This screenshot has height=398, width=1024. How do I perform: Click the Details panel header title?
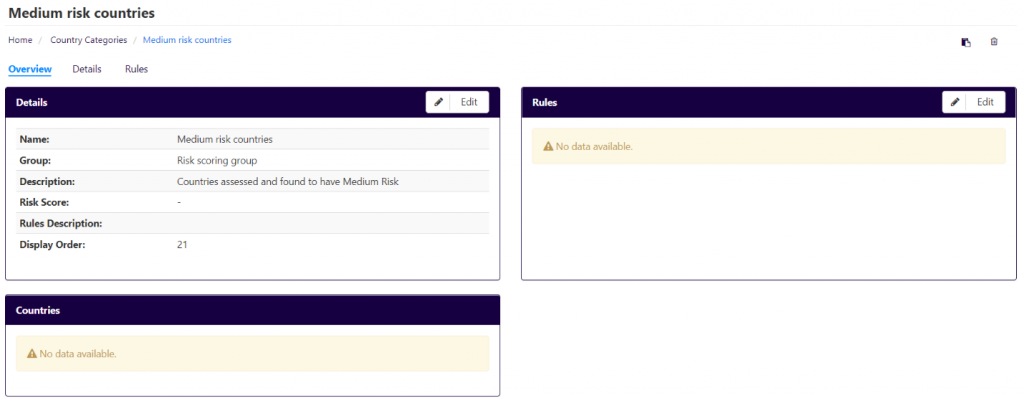(31, 103)
